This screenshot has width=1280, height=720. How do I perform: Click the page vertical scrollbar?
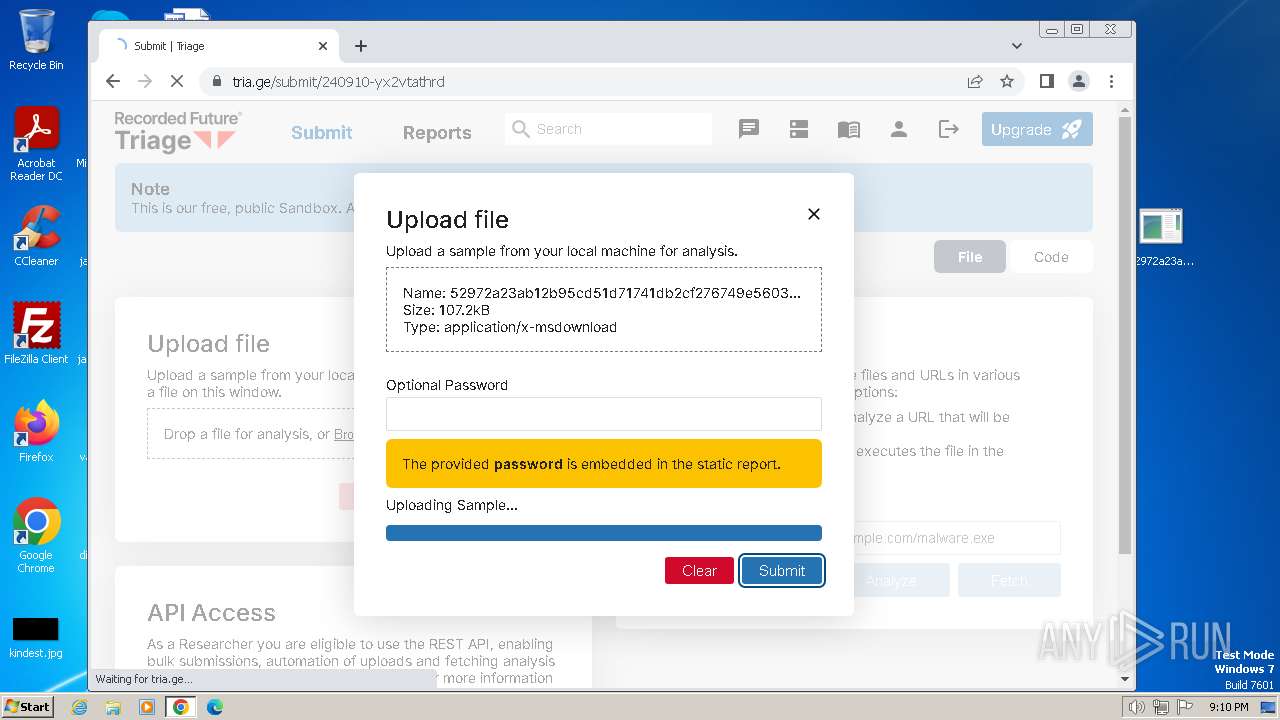1124,335
